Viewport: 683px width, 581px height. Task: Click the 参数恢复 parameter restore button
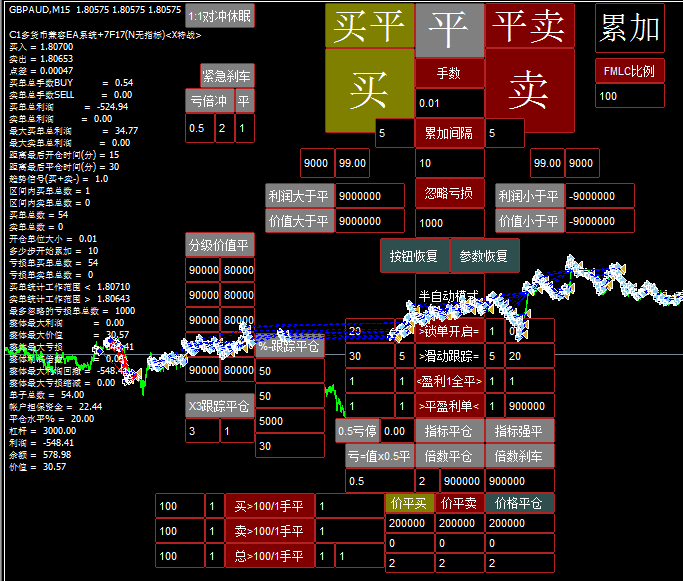484,255
